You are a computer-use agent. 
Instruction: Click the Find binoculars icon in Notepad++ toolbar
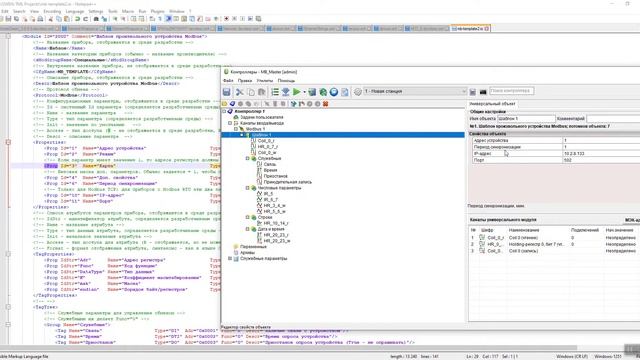point(96,19)
